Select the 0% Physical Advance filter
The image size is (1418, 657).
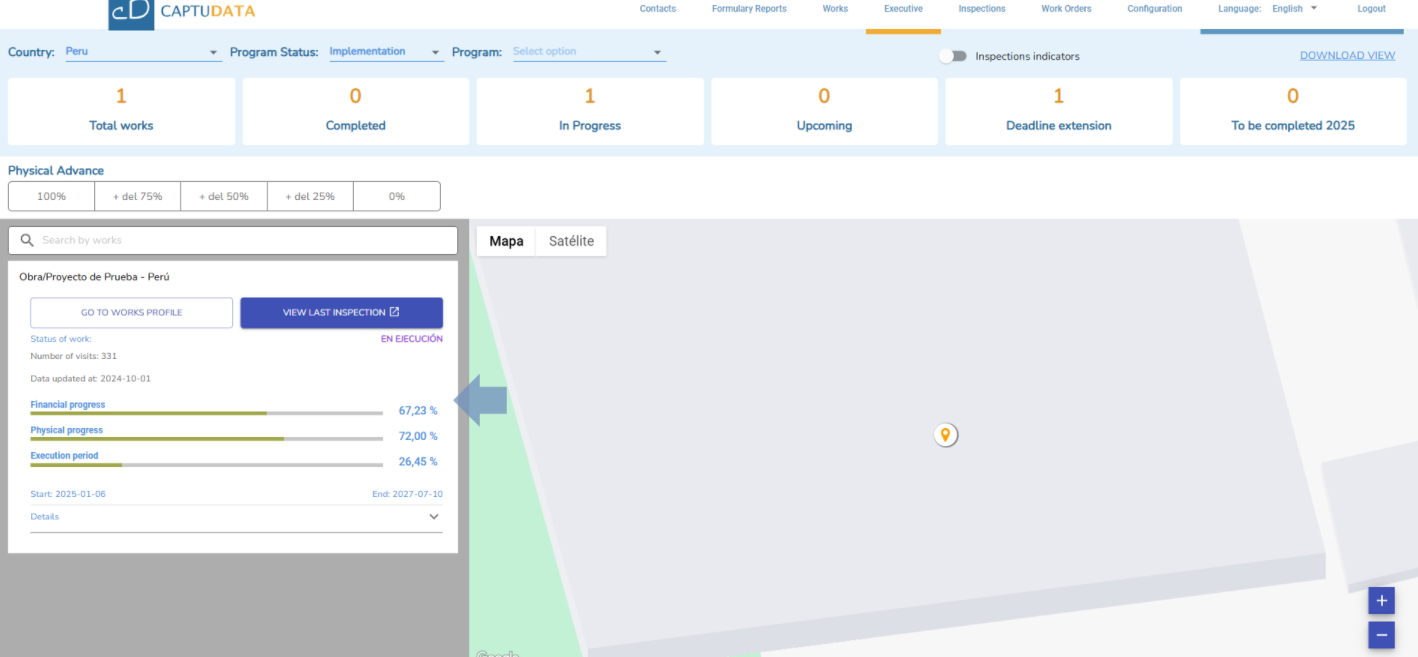[x=397, y=196]
